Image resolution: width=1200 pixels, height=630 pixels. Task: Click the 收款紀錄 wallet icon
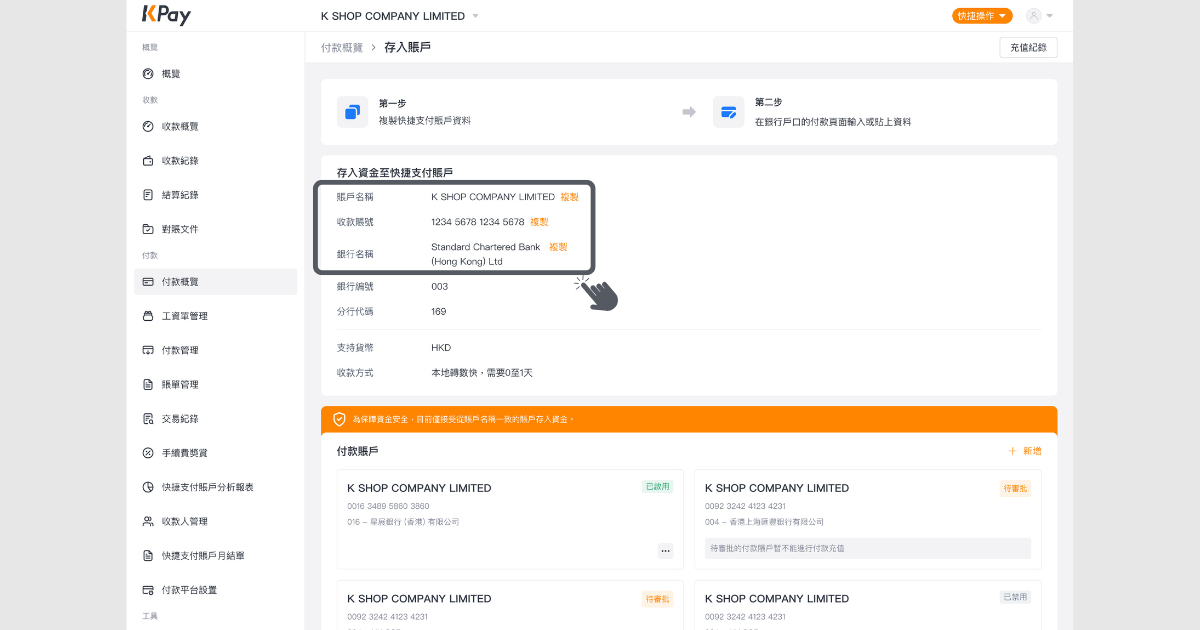coord(148,161)
